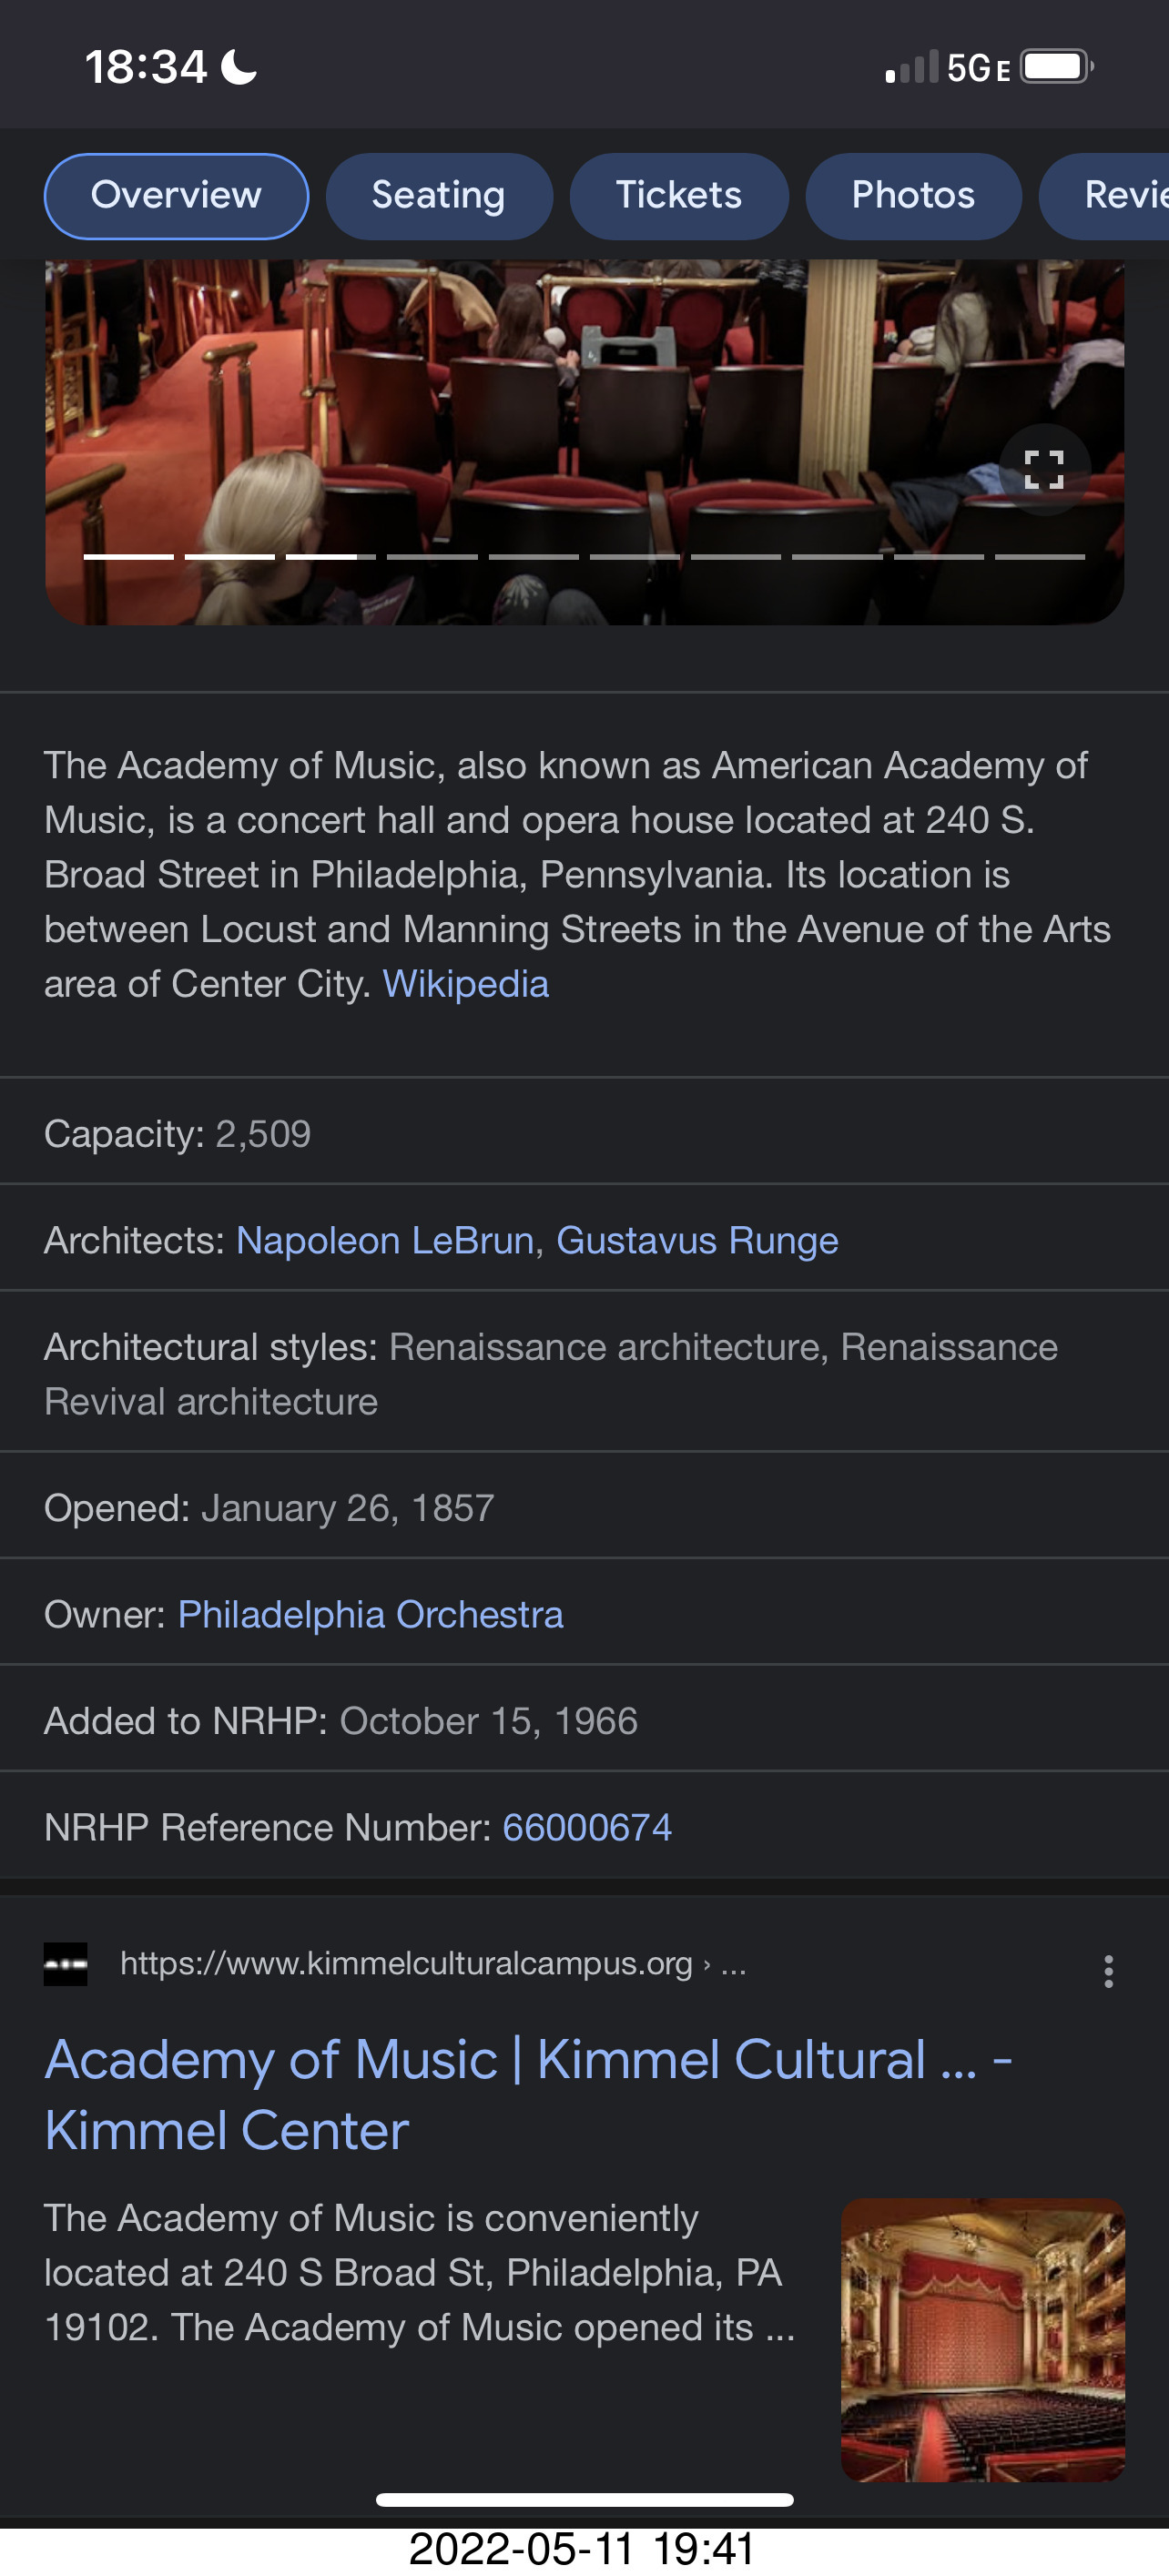Viewport: 1169px width, 2576px height.
Task: Select the Tickets tab
Action: 678,196
